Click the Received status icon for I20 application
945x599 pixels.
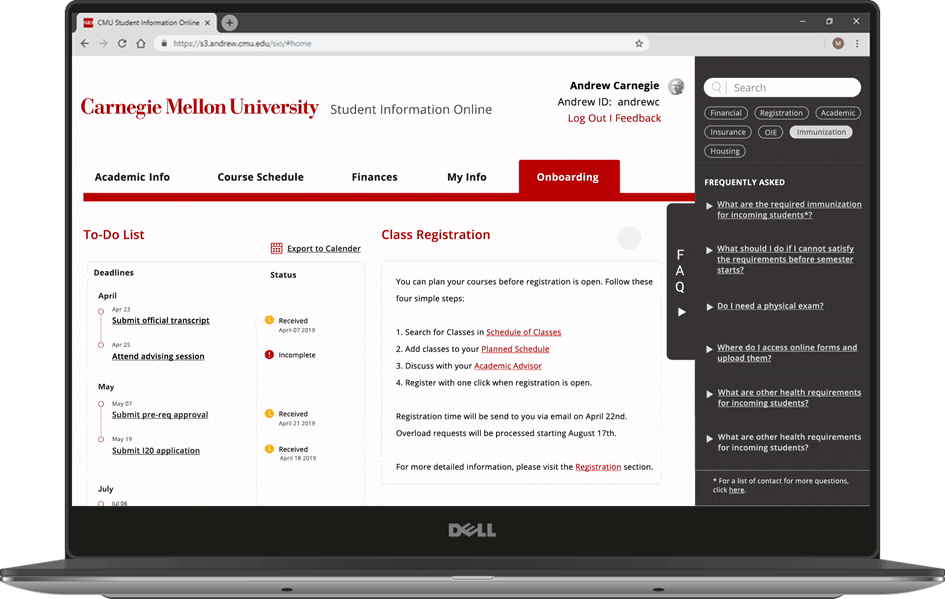(269, 448)
